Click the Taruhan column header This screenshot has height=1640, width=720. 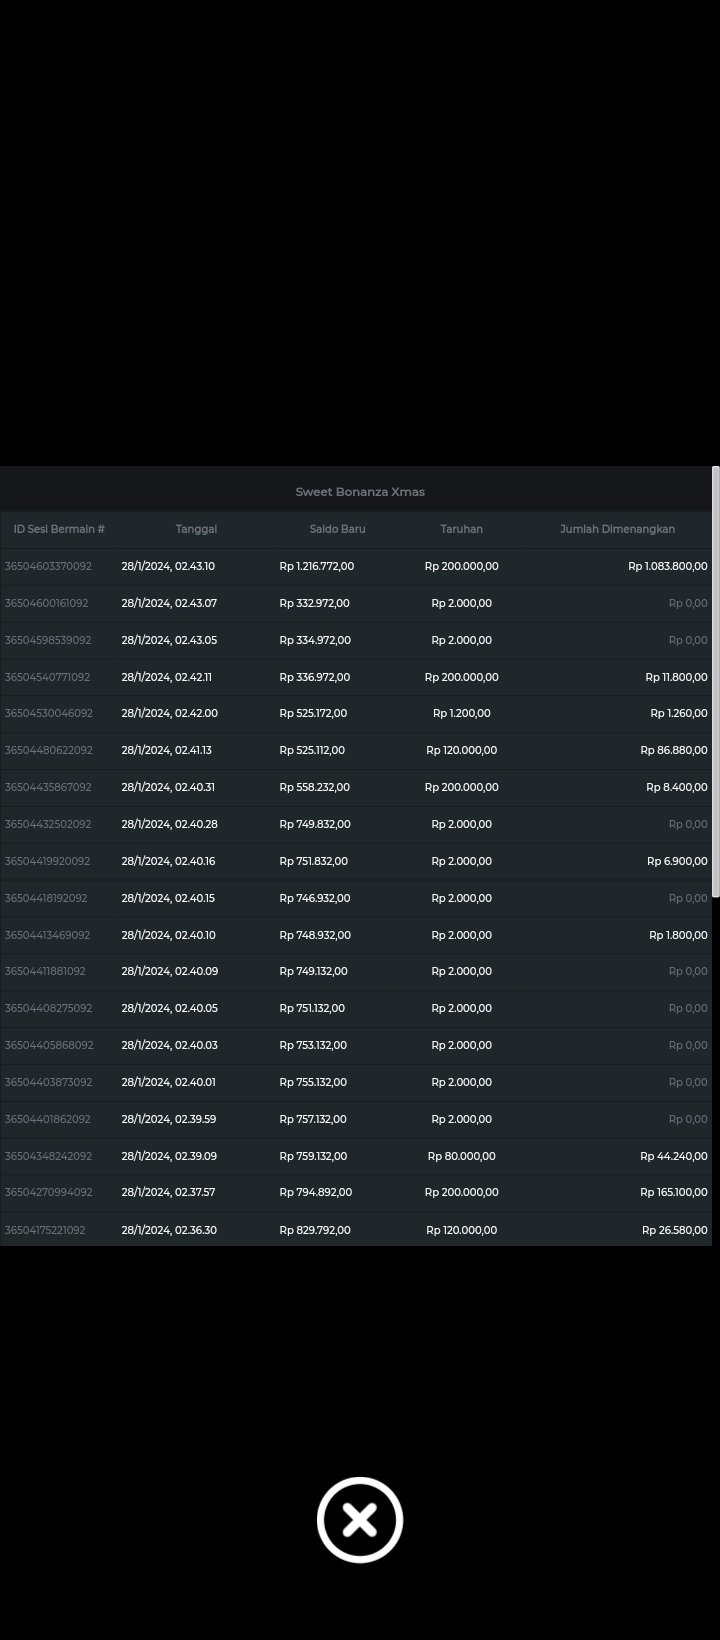tap(461, 529)
